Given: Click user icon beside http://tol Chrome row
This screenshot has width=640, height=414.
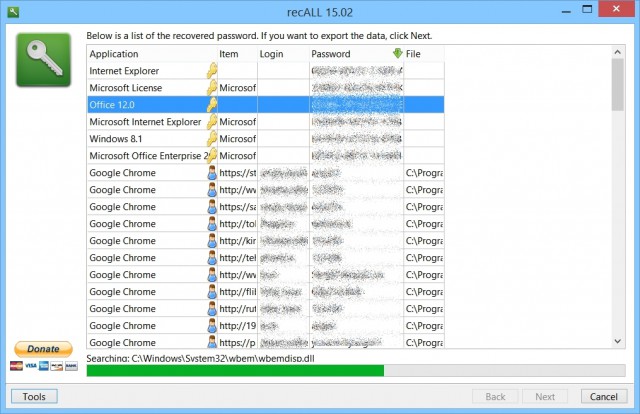Looking at the screenshot, I should [x=212, y=224].
